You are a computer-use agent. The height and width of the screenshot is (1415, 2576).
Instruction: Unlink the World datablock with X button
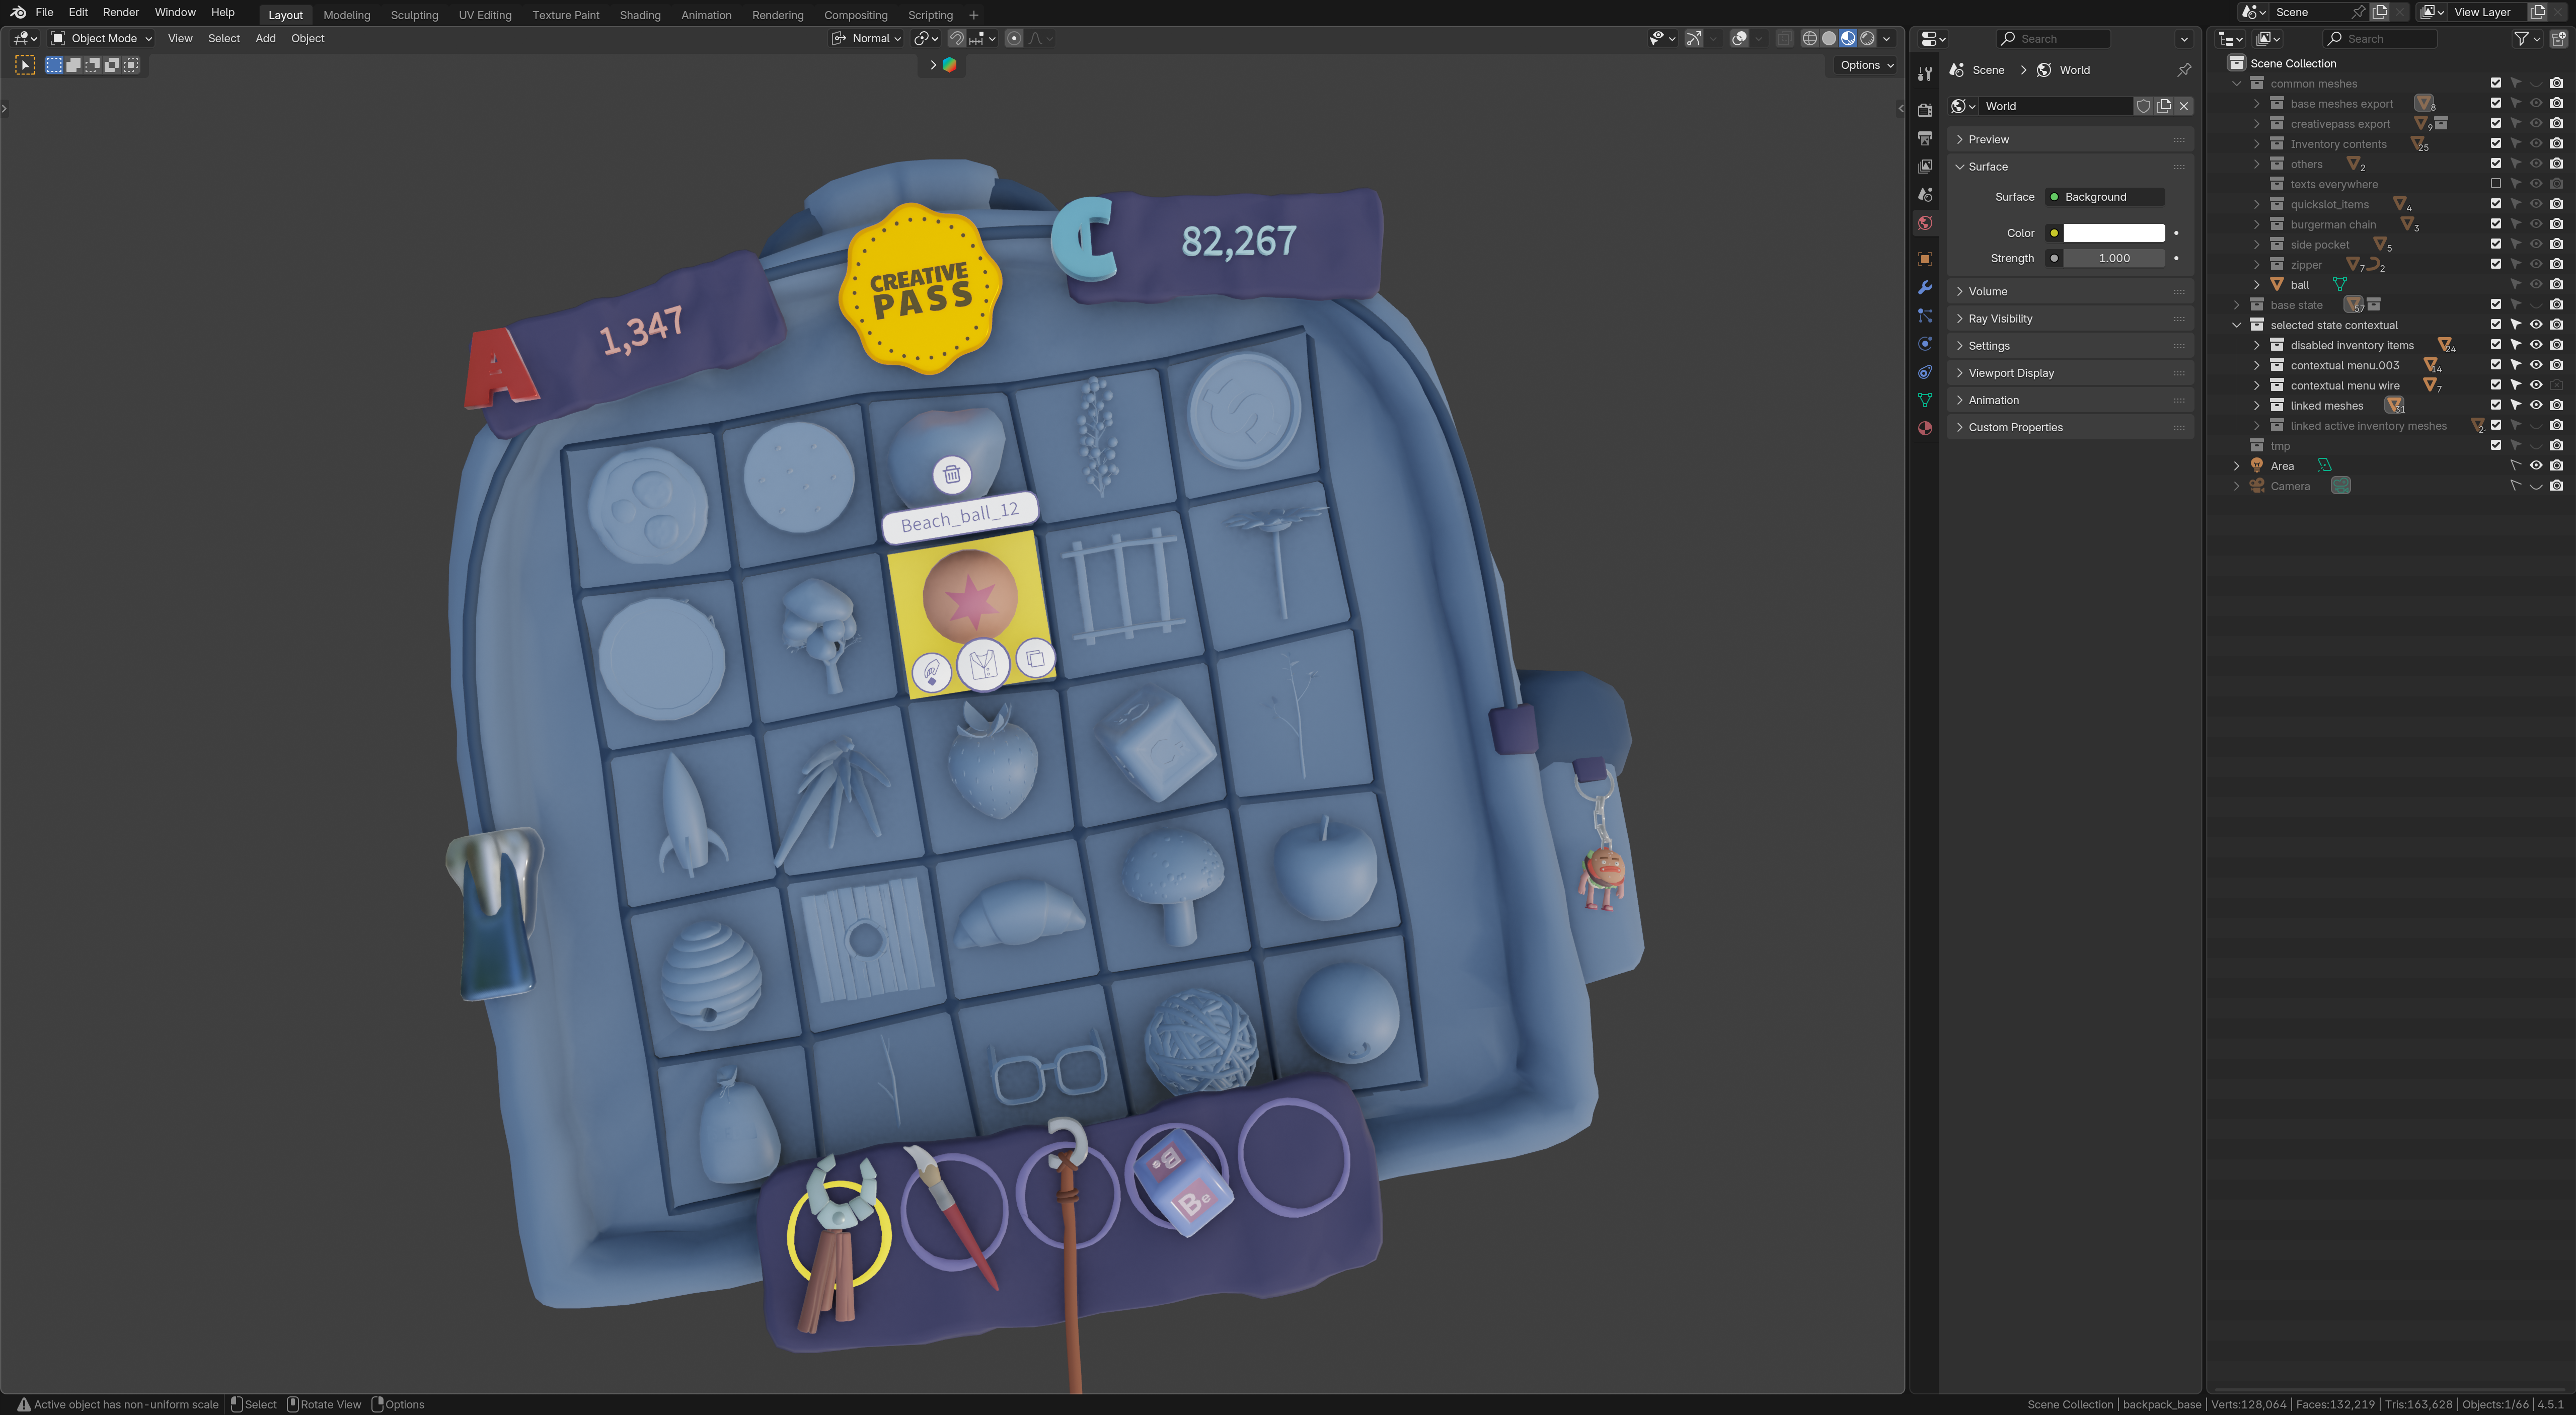point(2184,106)
